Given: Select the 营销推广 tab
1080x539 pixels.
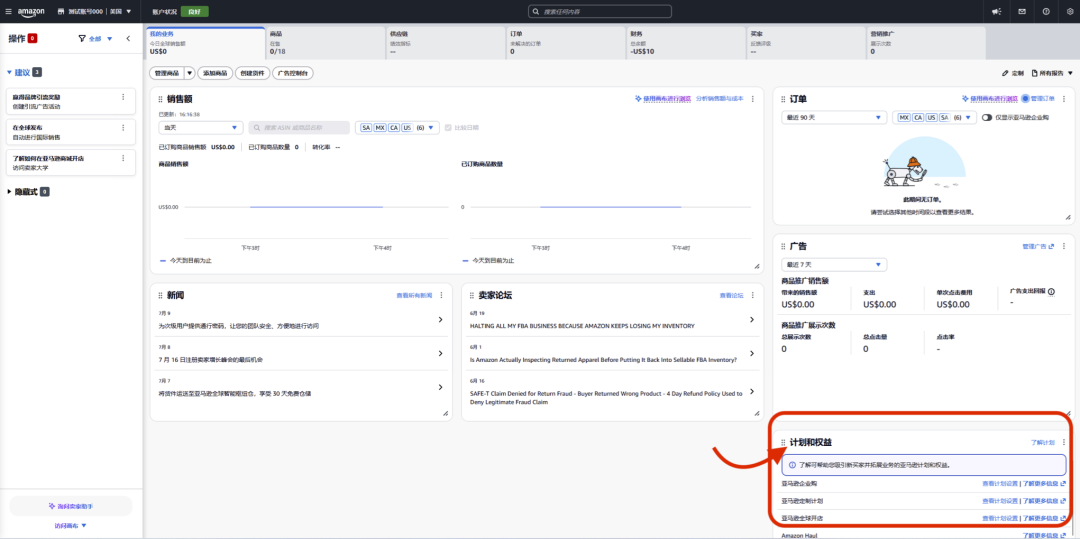Looking at the screenshot, I should pyautogui.click(x=926, y=43).
